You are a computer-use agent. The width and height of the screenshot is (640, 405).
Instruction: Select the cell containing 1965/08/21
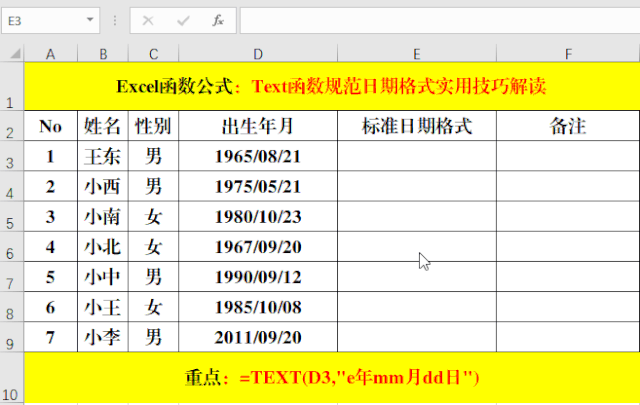coord(257,157)
